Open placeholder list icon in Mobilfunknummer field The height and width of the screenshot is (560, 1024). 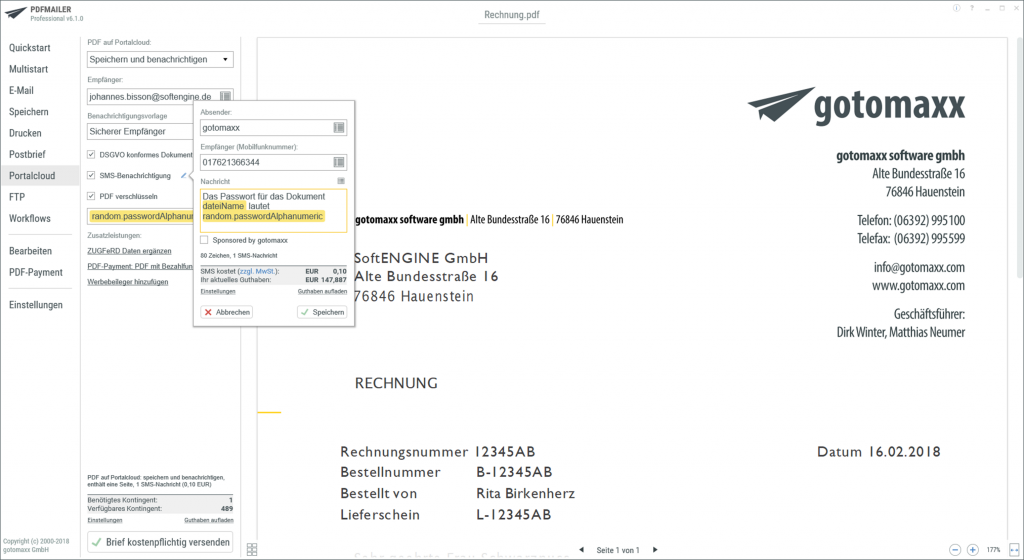pos(339,163)
